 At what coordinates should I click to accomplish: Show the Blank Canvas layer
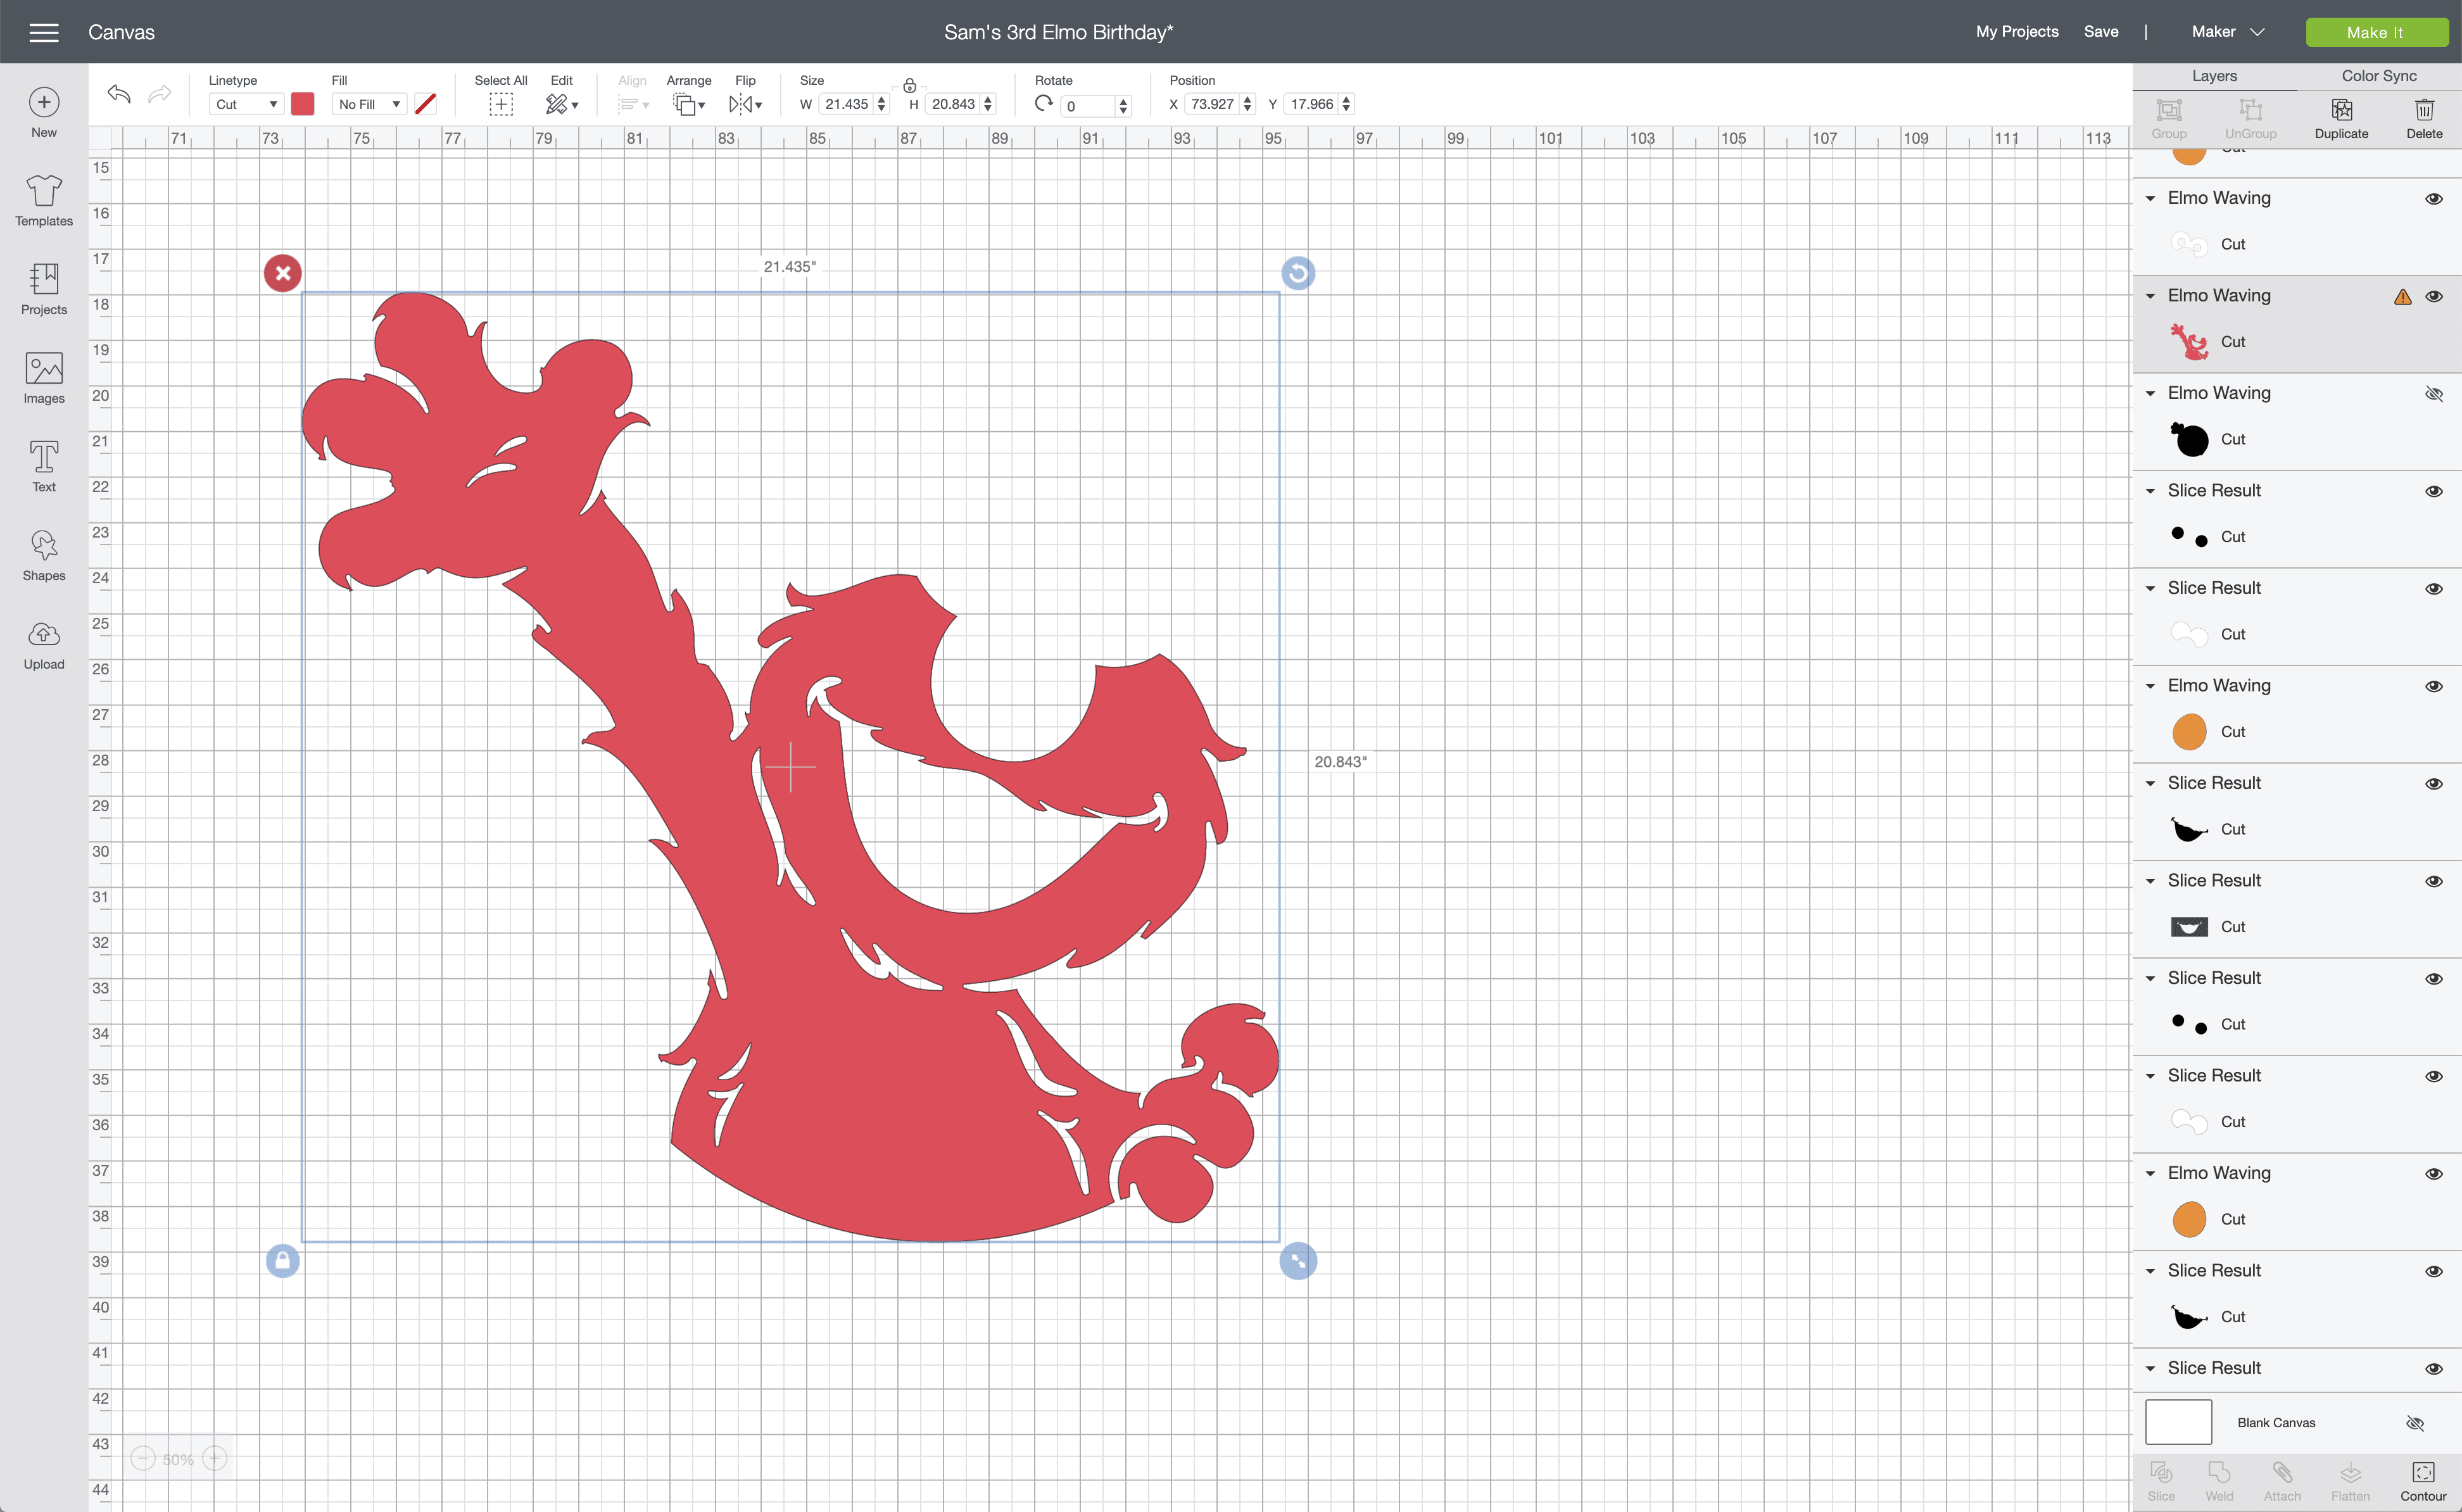click(x=2415, y=1423)
